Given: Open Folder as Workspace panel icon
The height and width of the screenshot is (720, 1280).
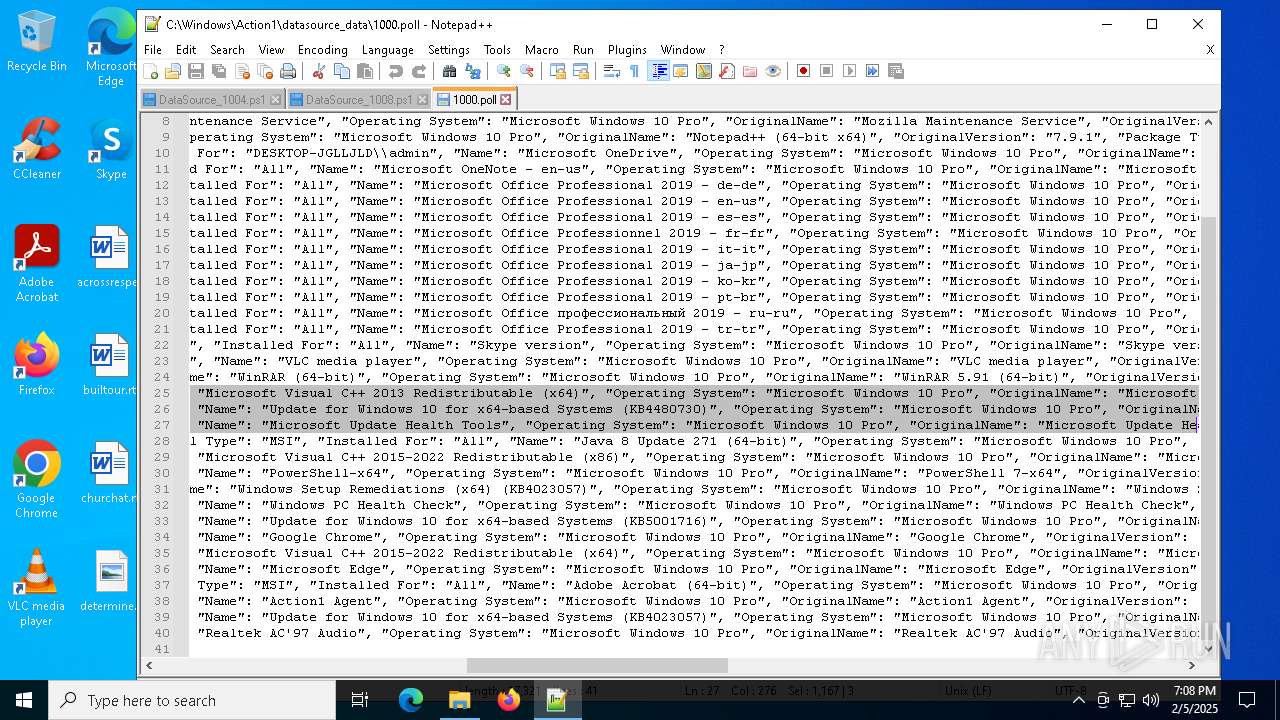Looking at the screenshot, I should click(750, 71).
